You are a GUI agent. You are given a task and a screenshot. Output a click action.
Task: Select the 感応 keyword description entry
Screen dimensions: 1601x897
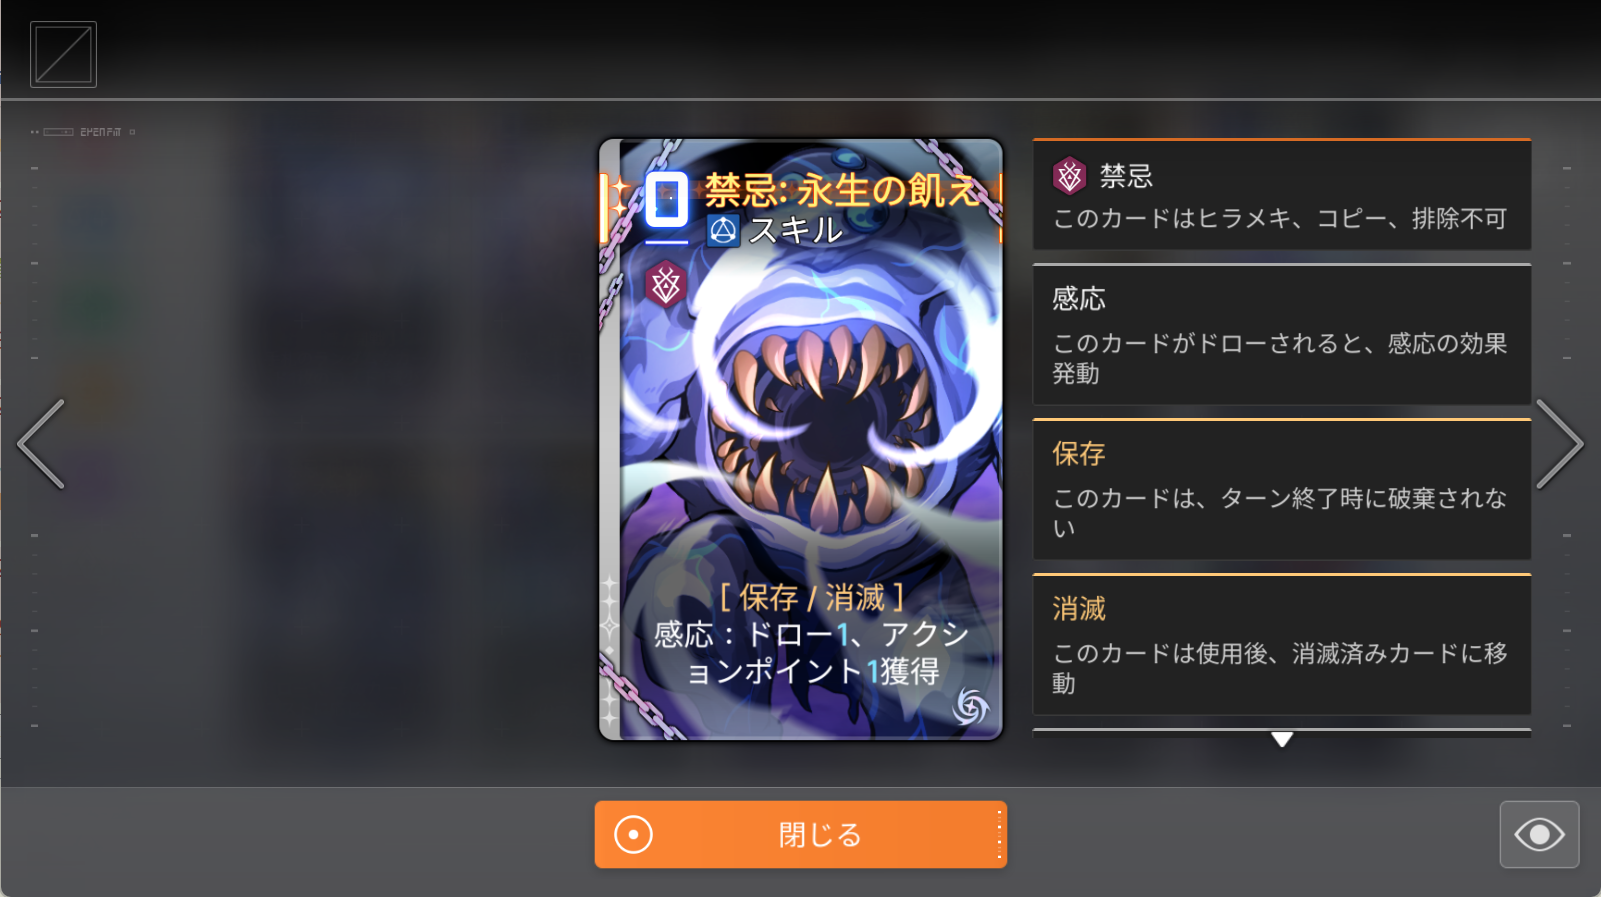1282,334
